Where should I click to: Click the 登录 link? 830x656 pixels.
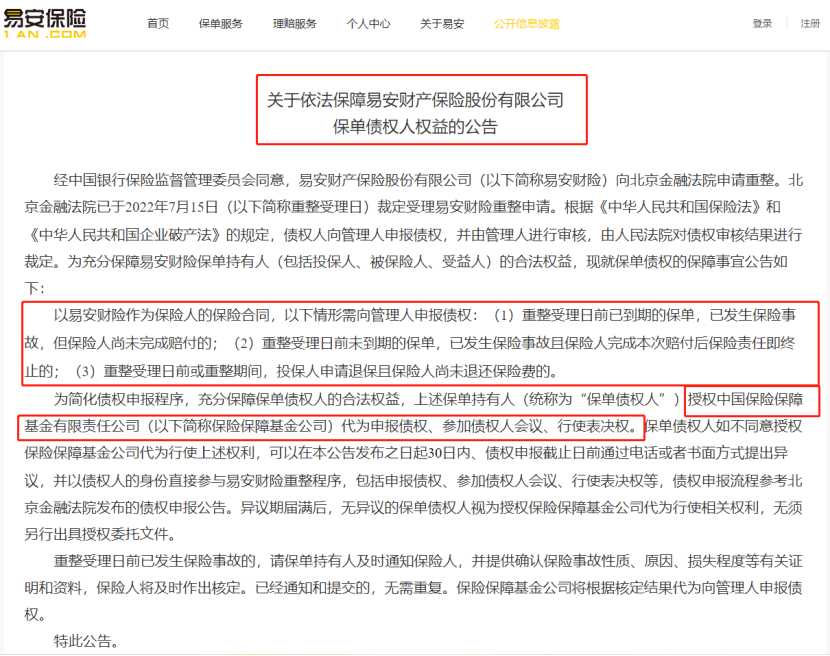point(762,23)
